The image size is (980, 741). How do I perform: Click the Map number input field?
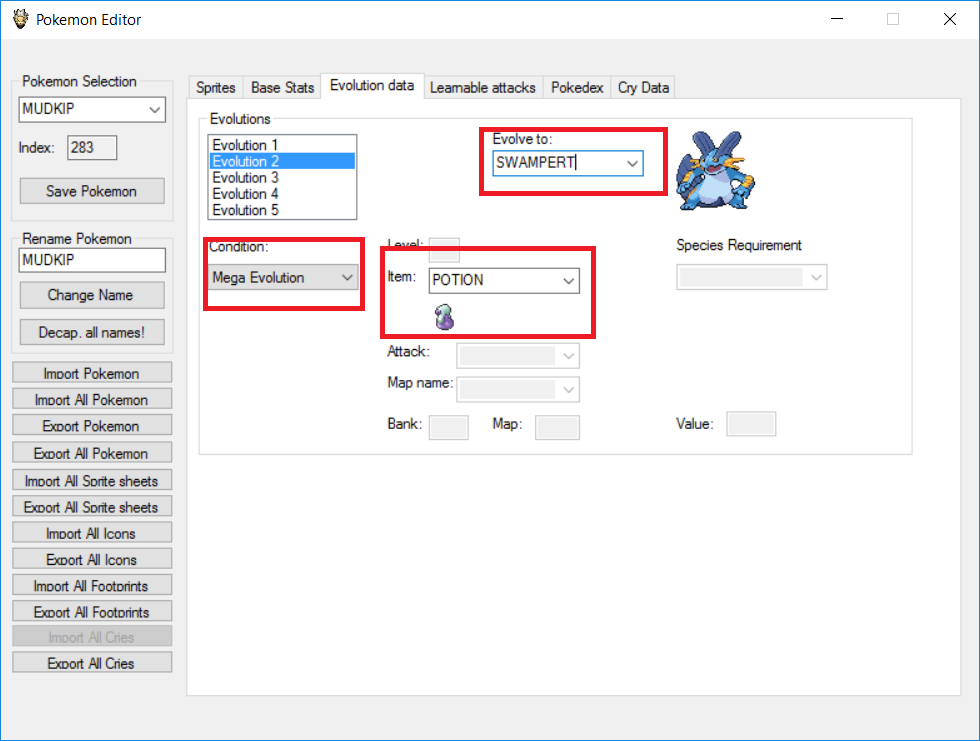557,427
